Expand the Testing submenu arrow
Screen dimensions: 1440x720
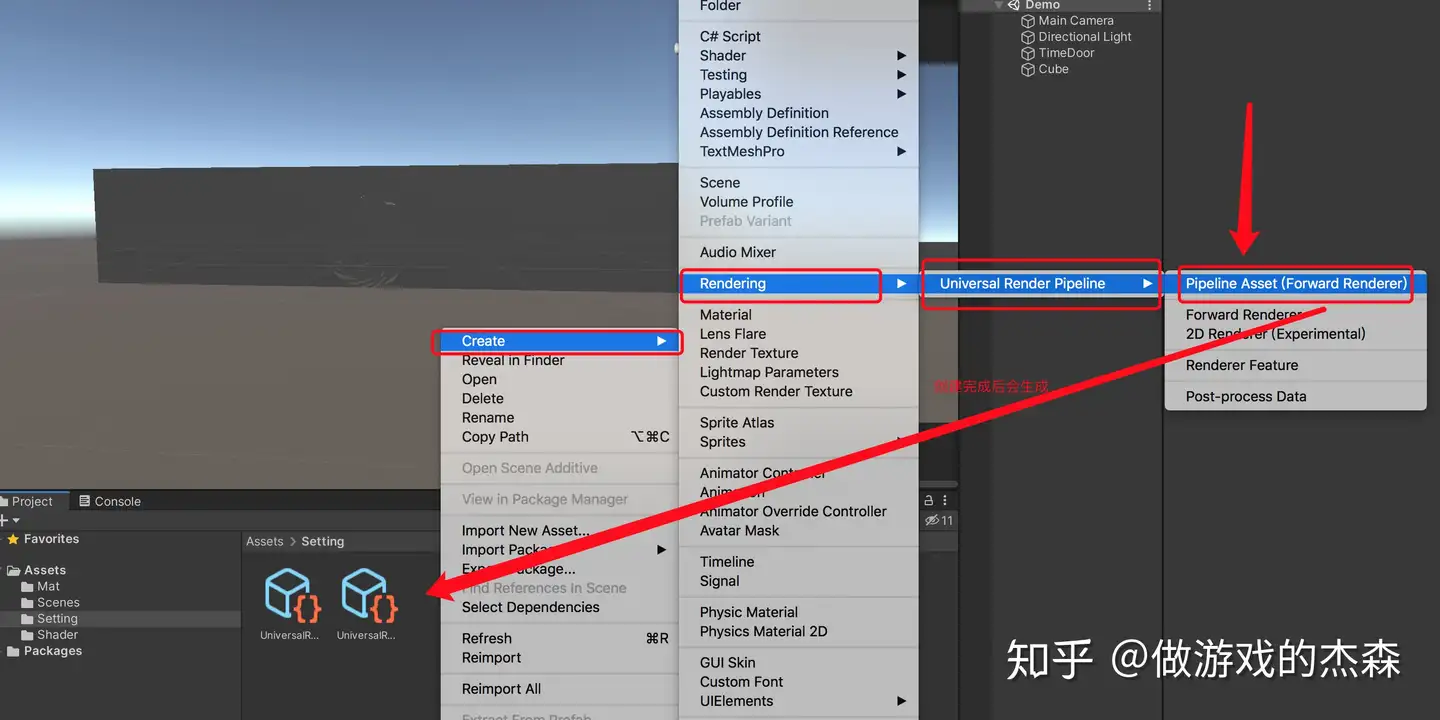[x=902, y=75]
